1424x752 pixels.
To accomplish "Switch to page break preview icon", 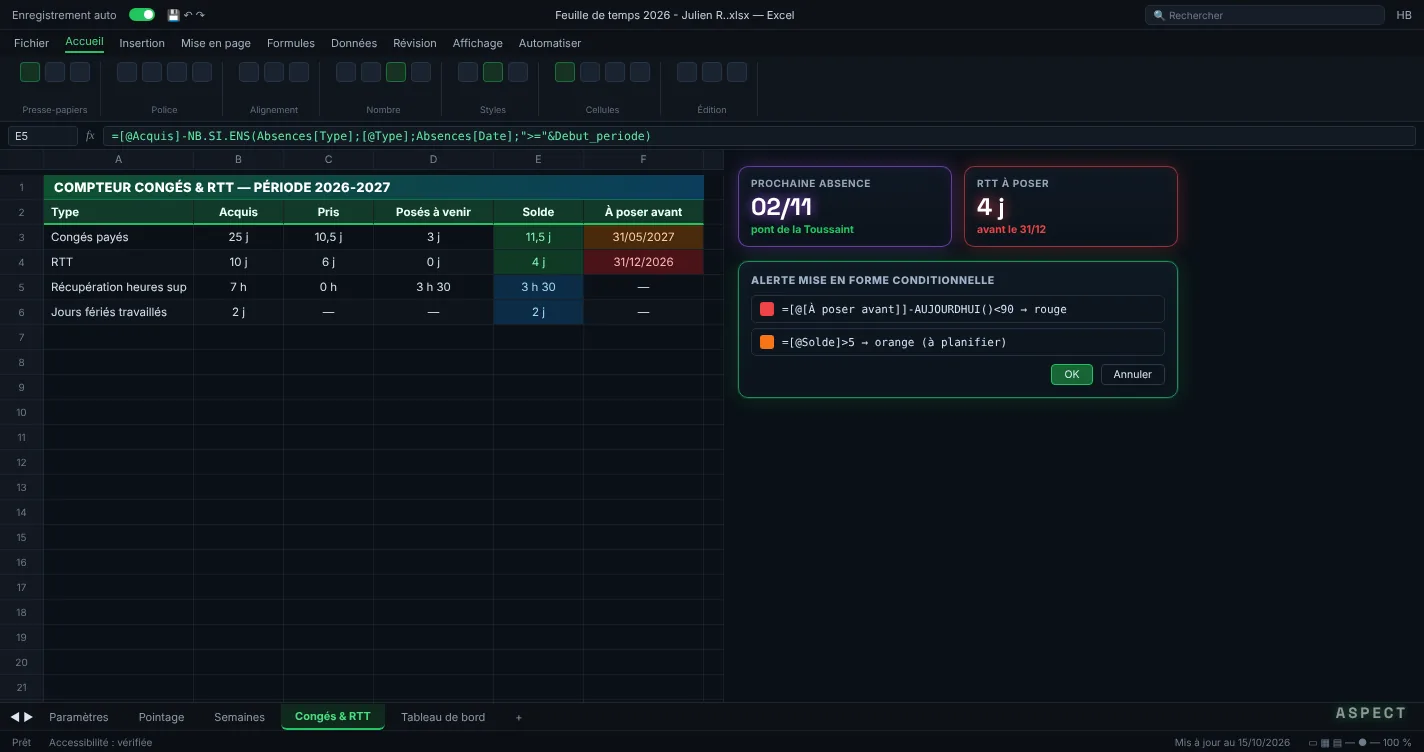I will 1337,743.
